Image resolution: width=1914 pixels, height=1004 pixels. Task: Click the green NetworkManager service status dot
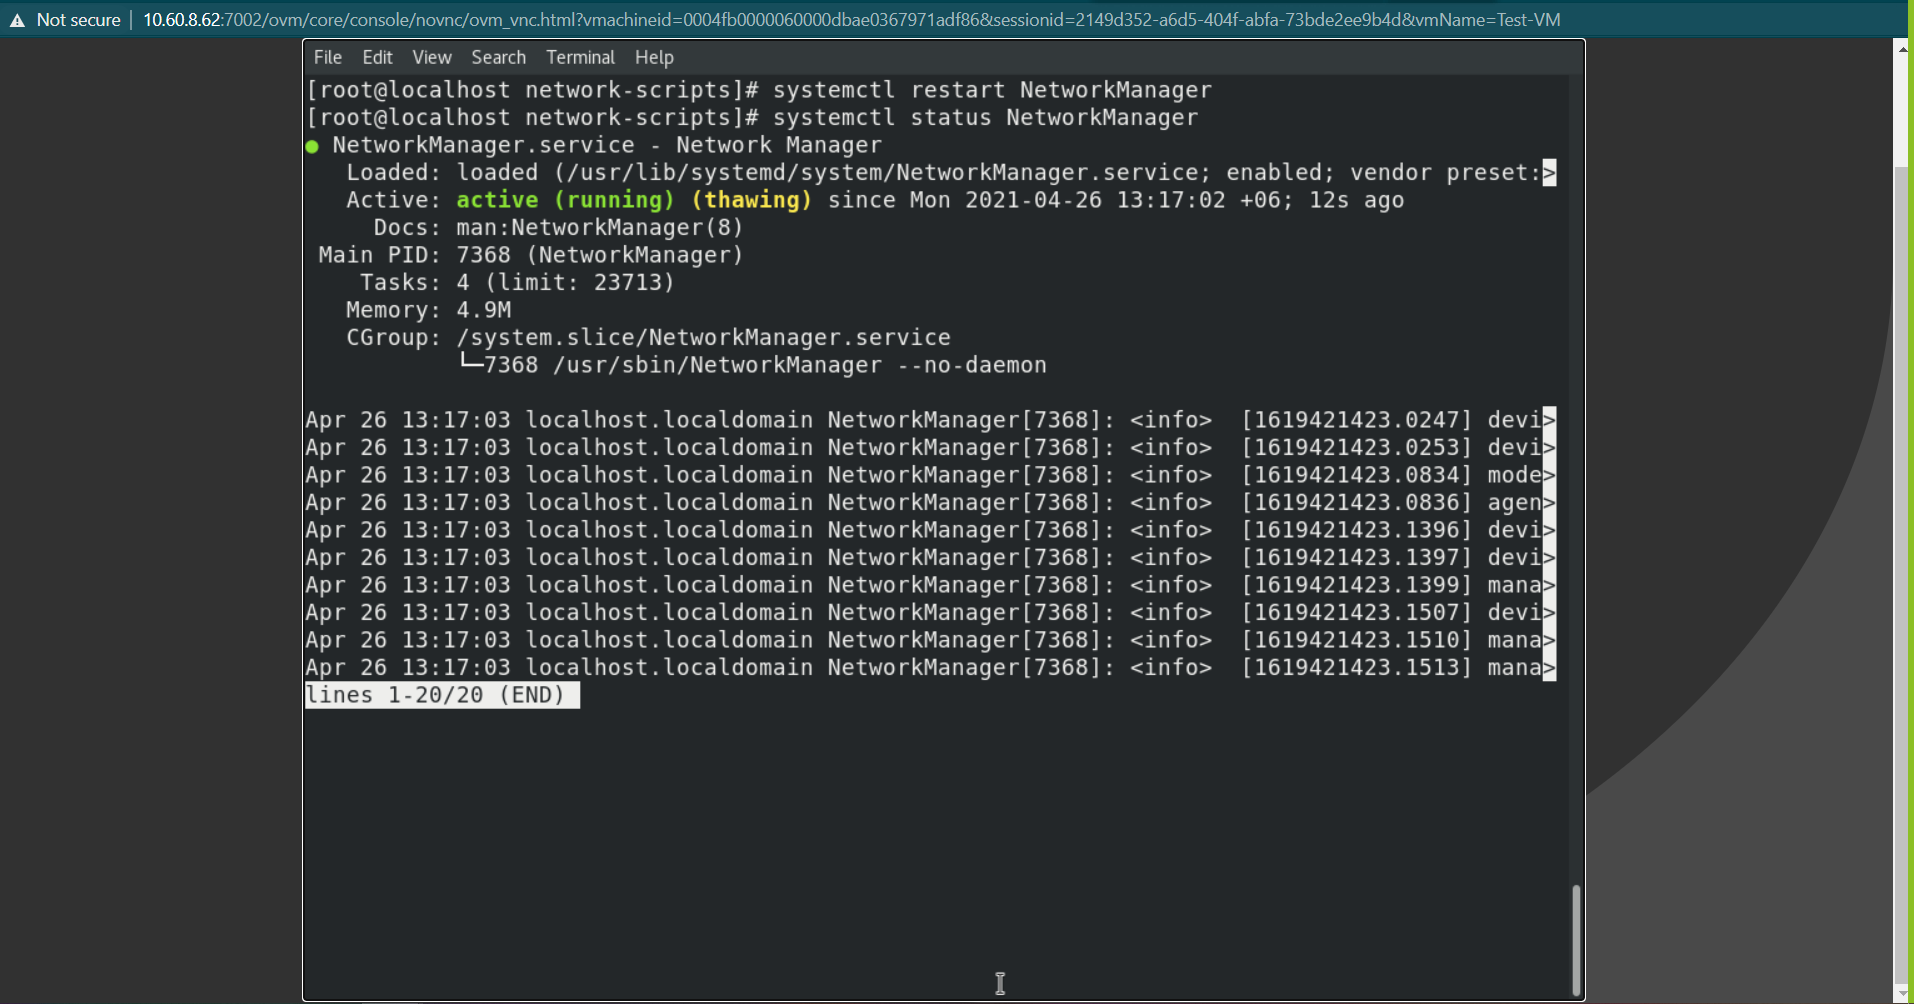[312, 146]
